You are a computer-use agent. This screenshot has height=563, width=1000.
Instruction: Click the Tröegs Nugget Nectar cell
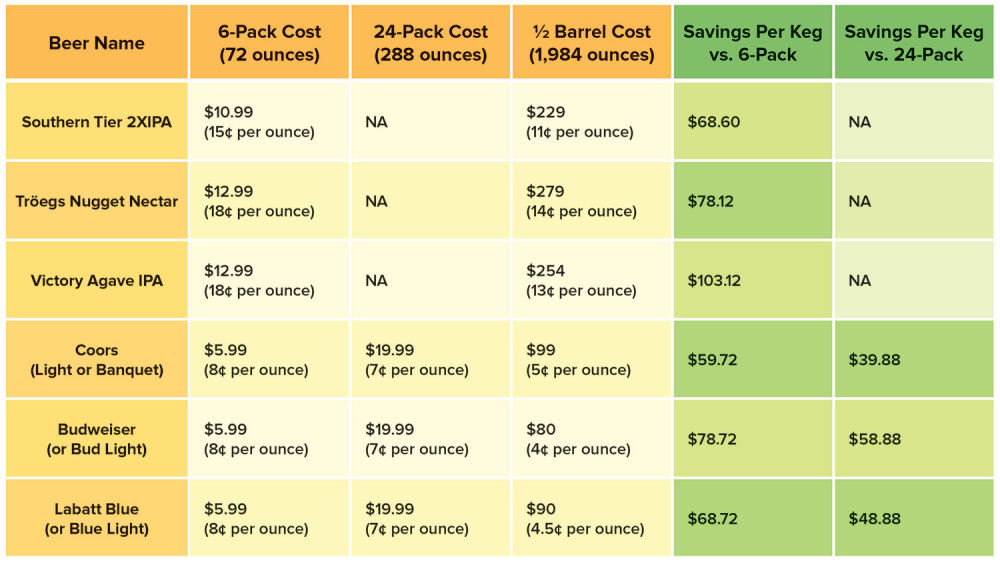(x=97, y=201)
